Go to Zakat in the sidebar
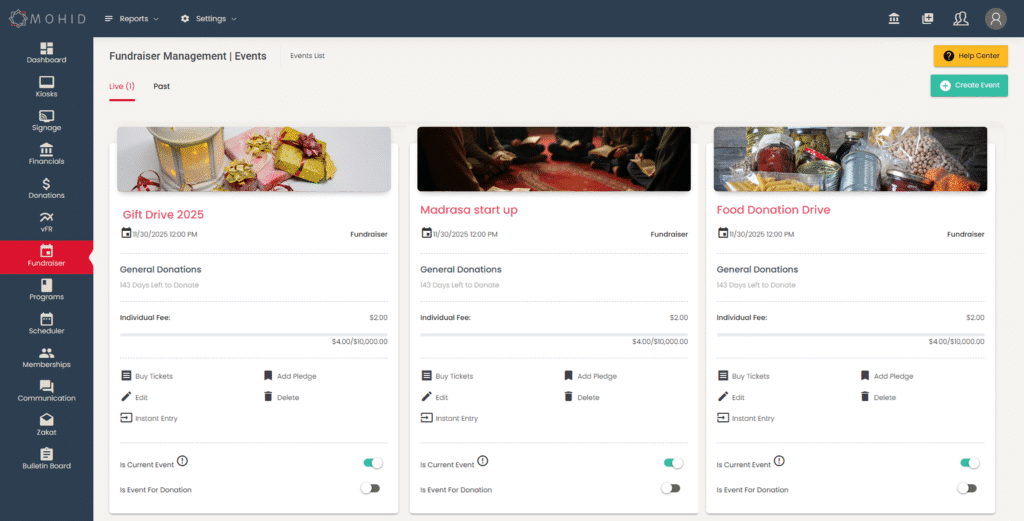 click(46, 425)
